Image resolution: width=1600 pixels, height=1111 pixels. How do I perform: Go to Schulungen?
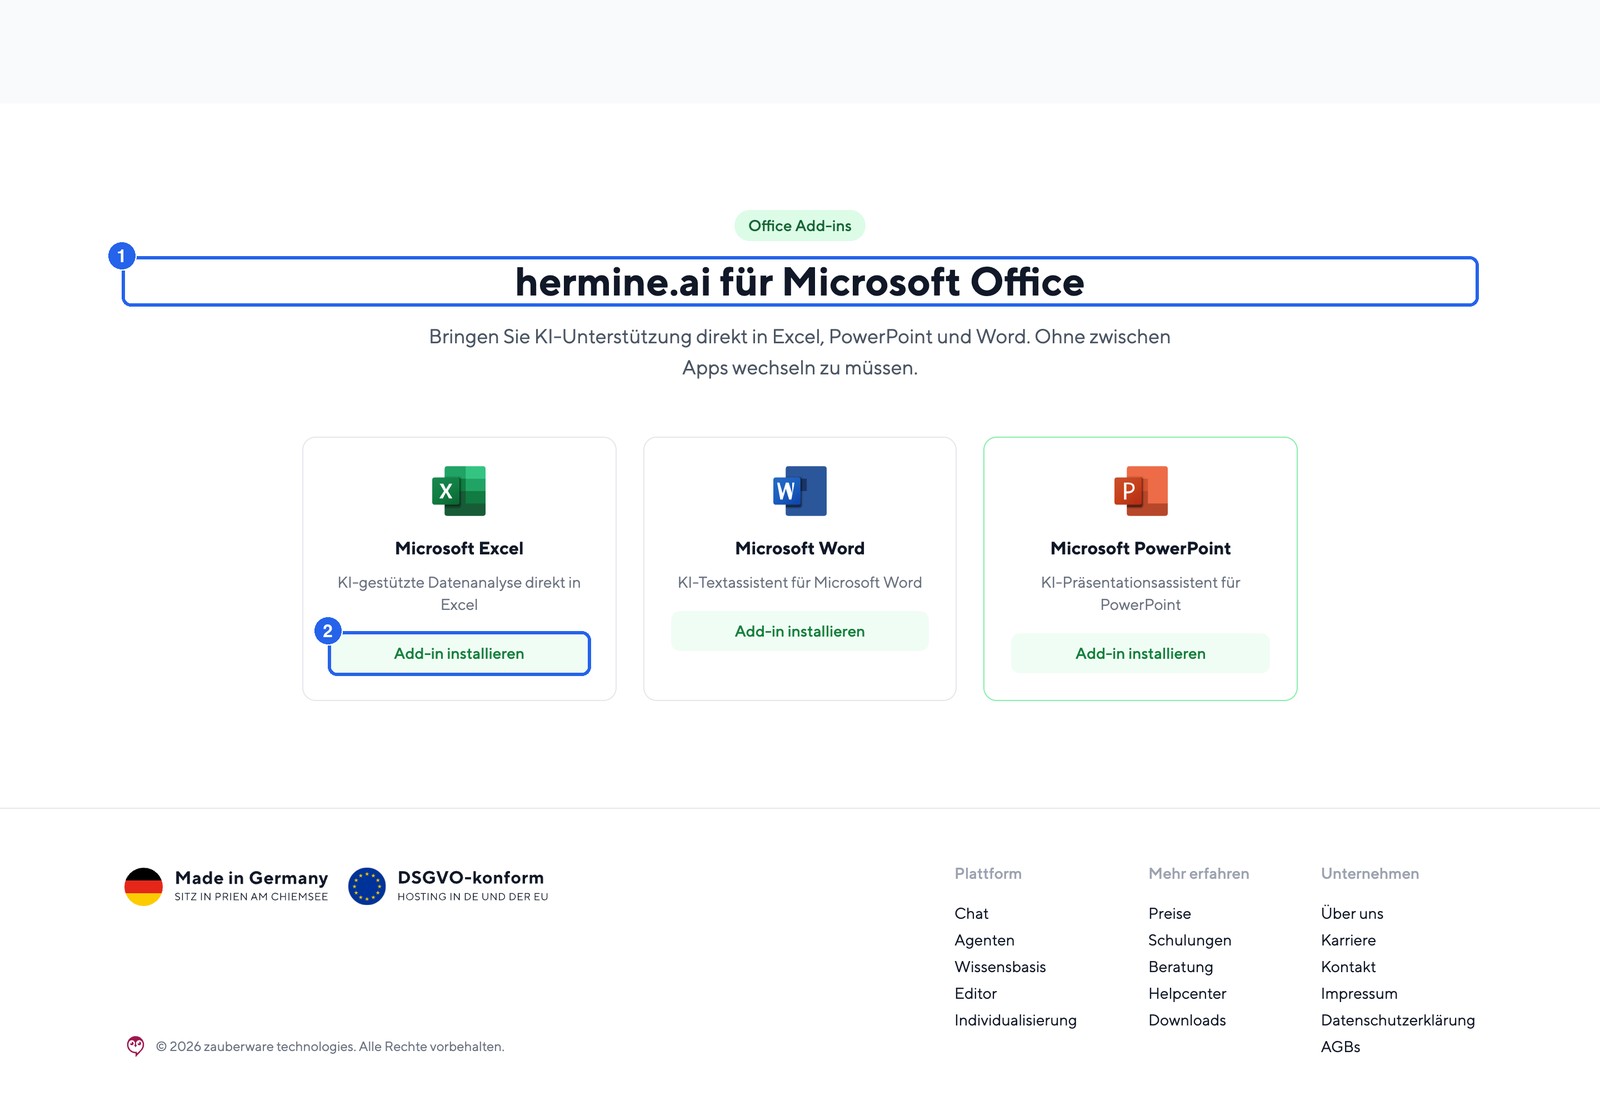(x=1189, y=940)
